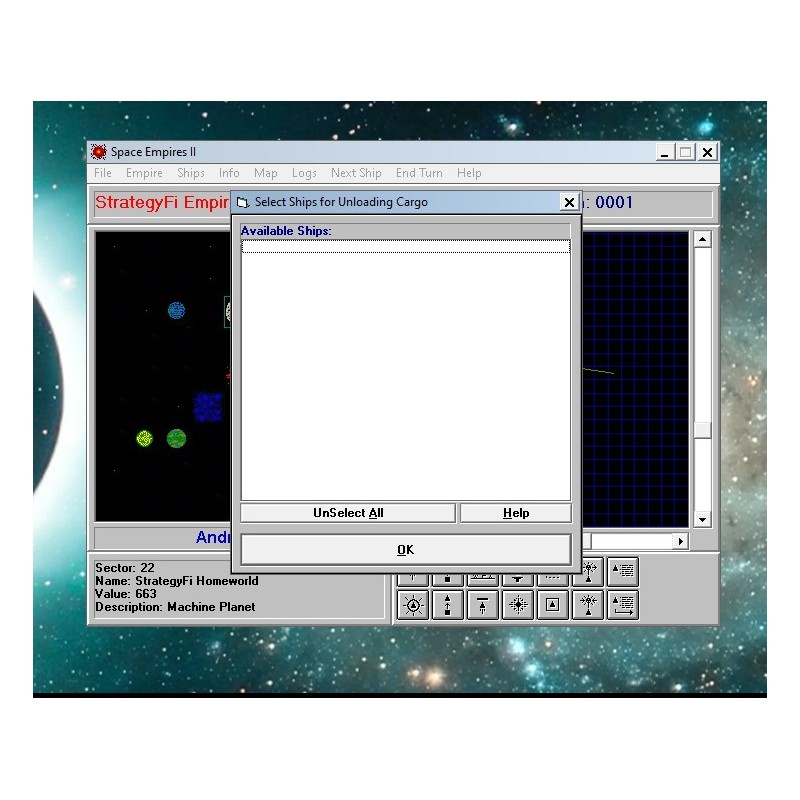Select the blue nebula on the map
This screenshot has width=800, height=800.
pos(208,407)
